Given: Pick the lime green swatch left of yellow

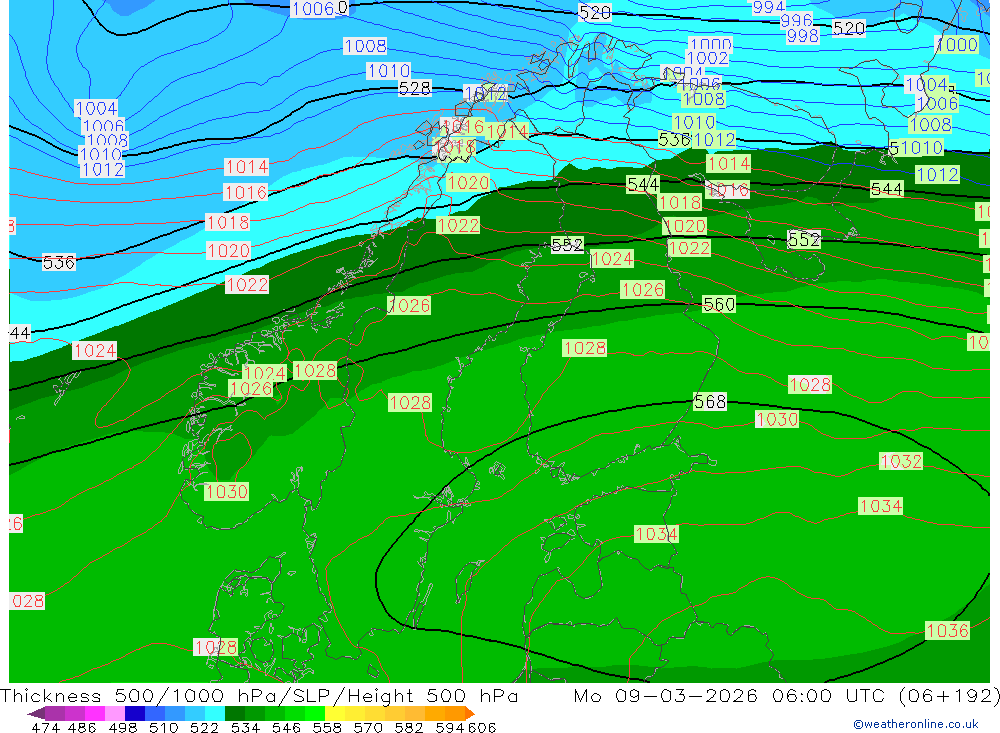Looking at the screenshot, I should (x=315, y=713).
